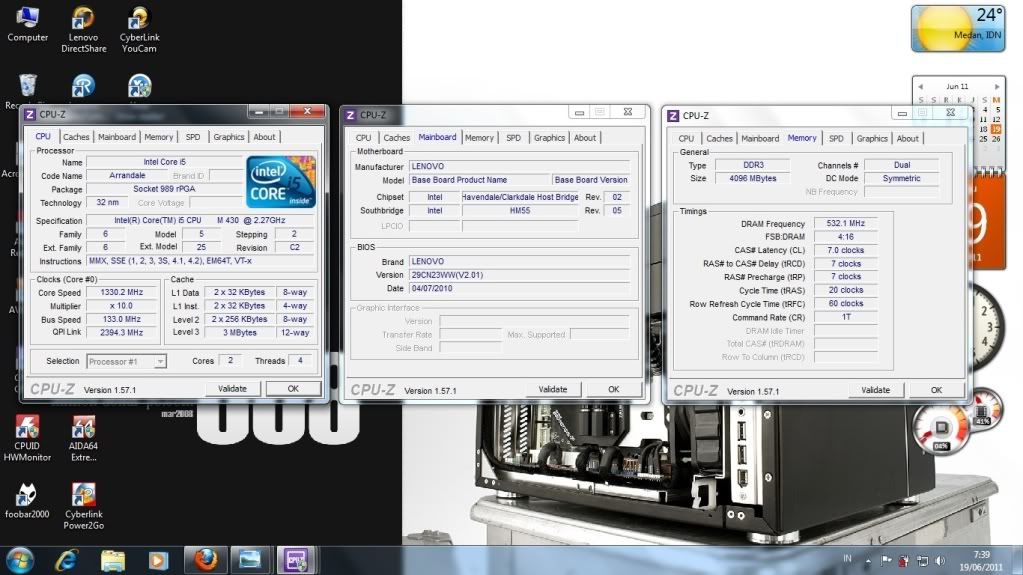Click the weather gadget showing Medan
Screen dimensions: 1023x575
point(958,28)
